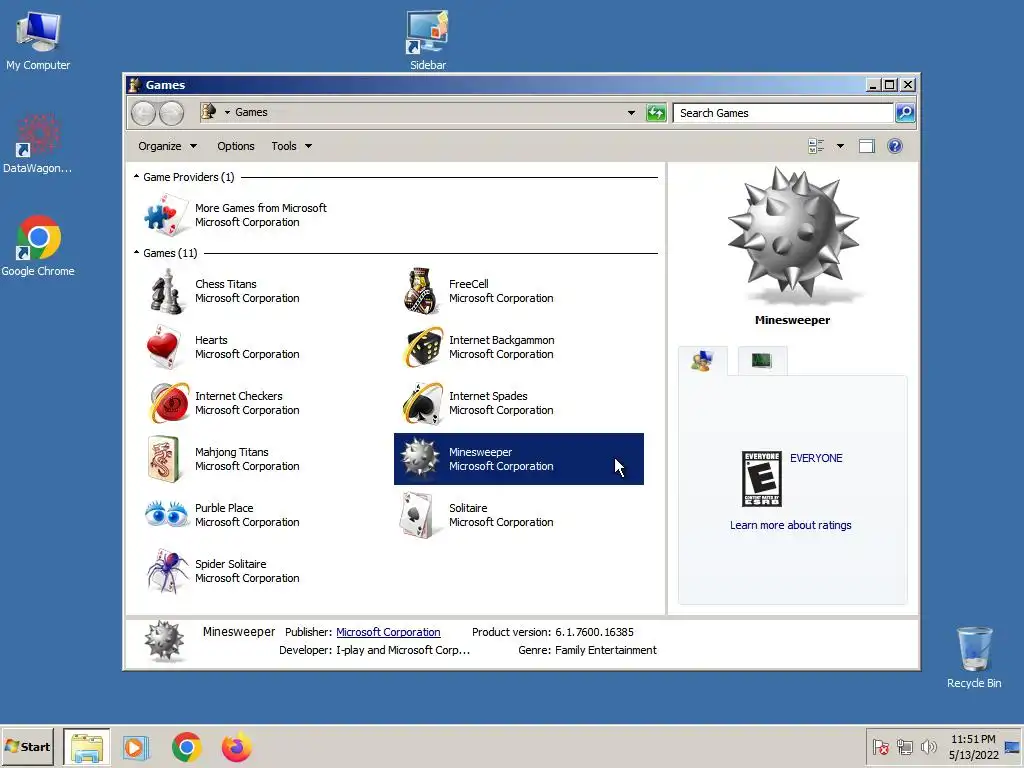Click Learn more about ratings link
Screen dimensions: 1024x768
pos(790,525)
